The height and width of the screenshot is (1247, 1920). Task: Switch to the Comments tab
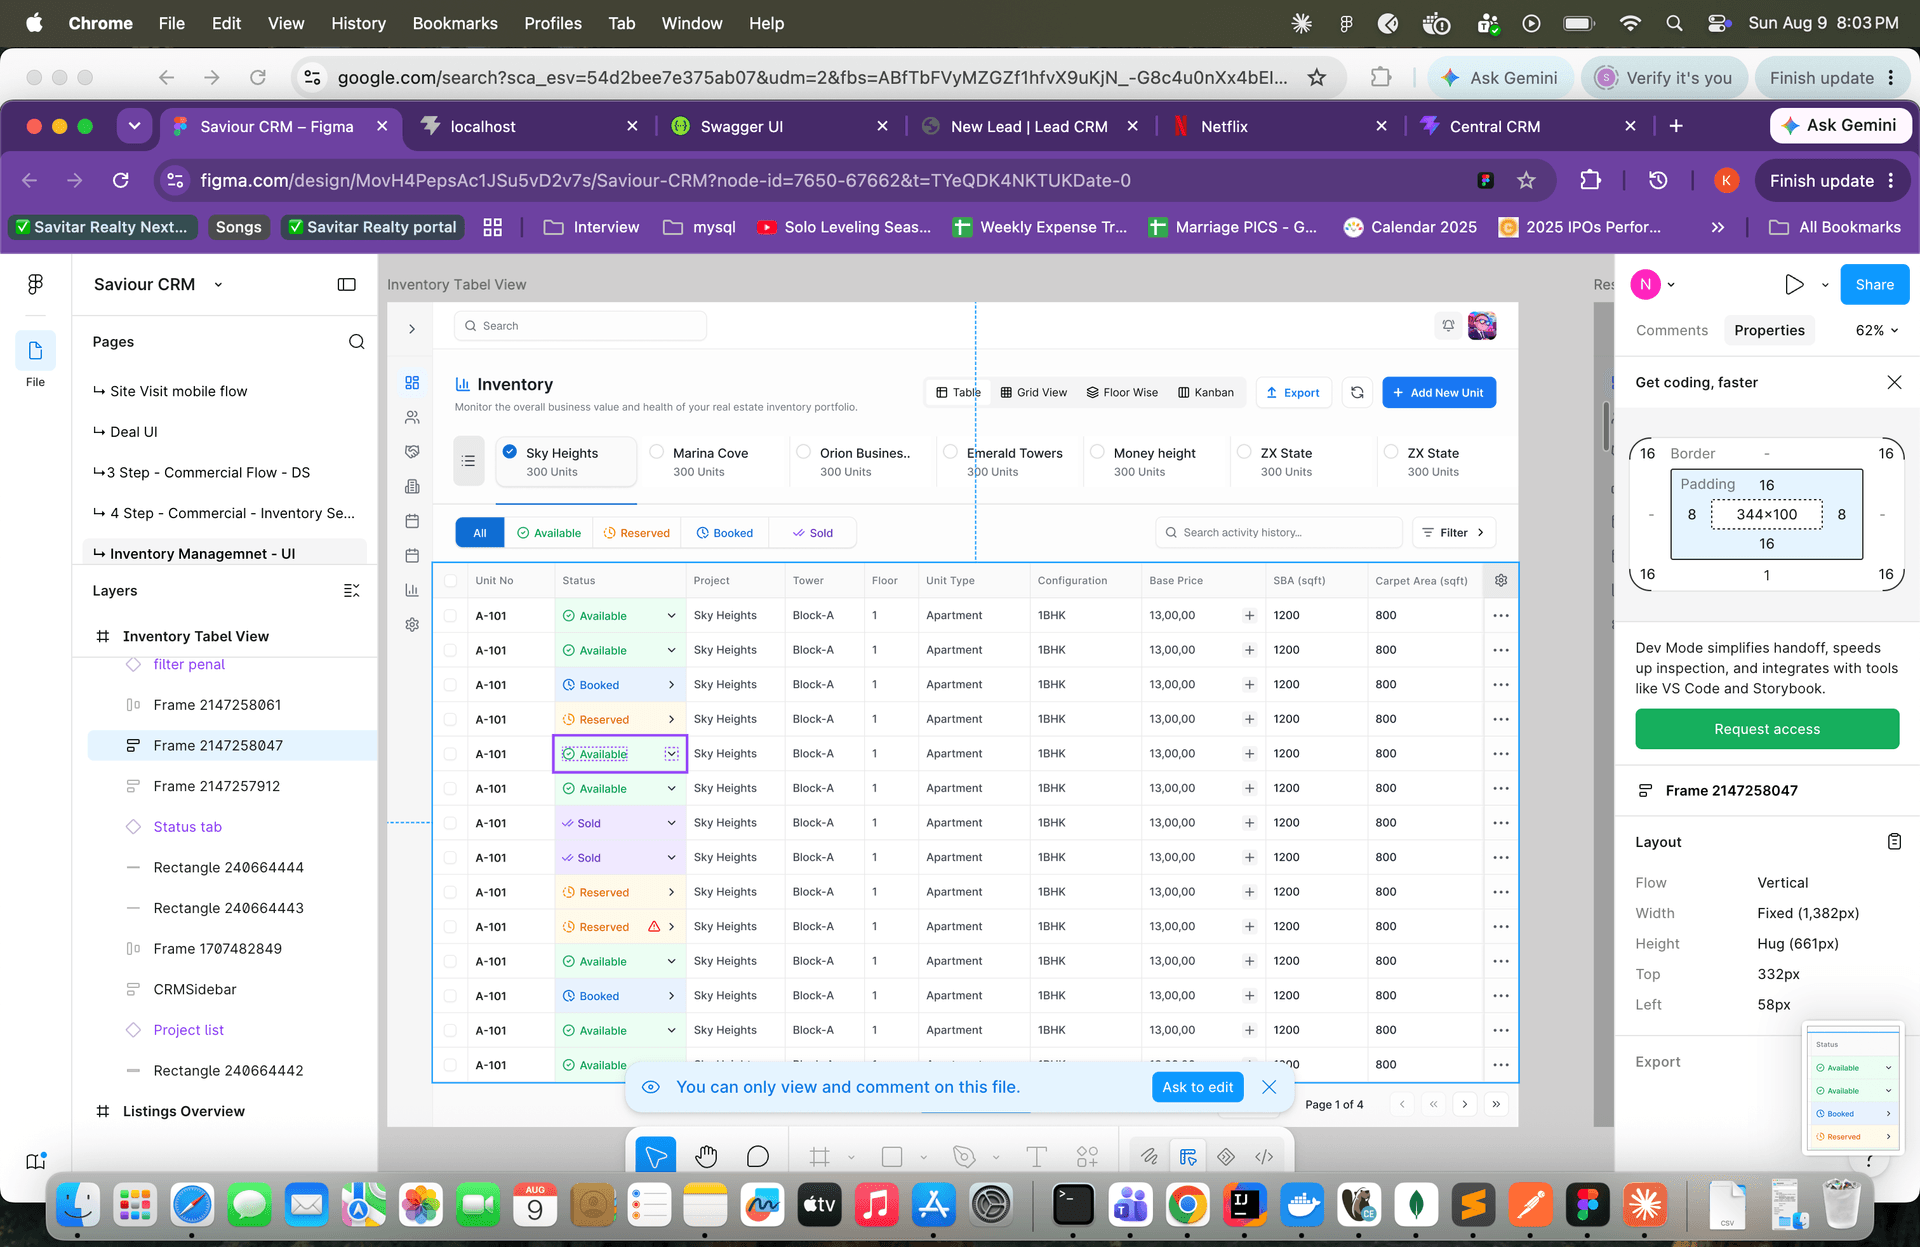click(x=1672, y=331)
